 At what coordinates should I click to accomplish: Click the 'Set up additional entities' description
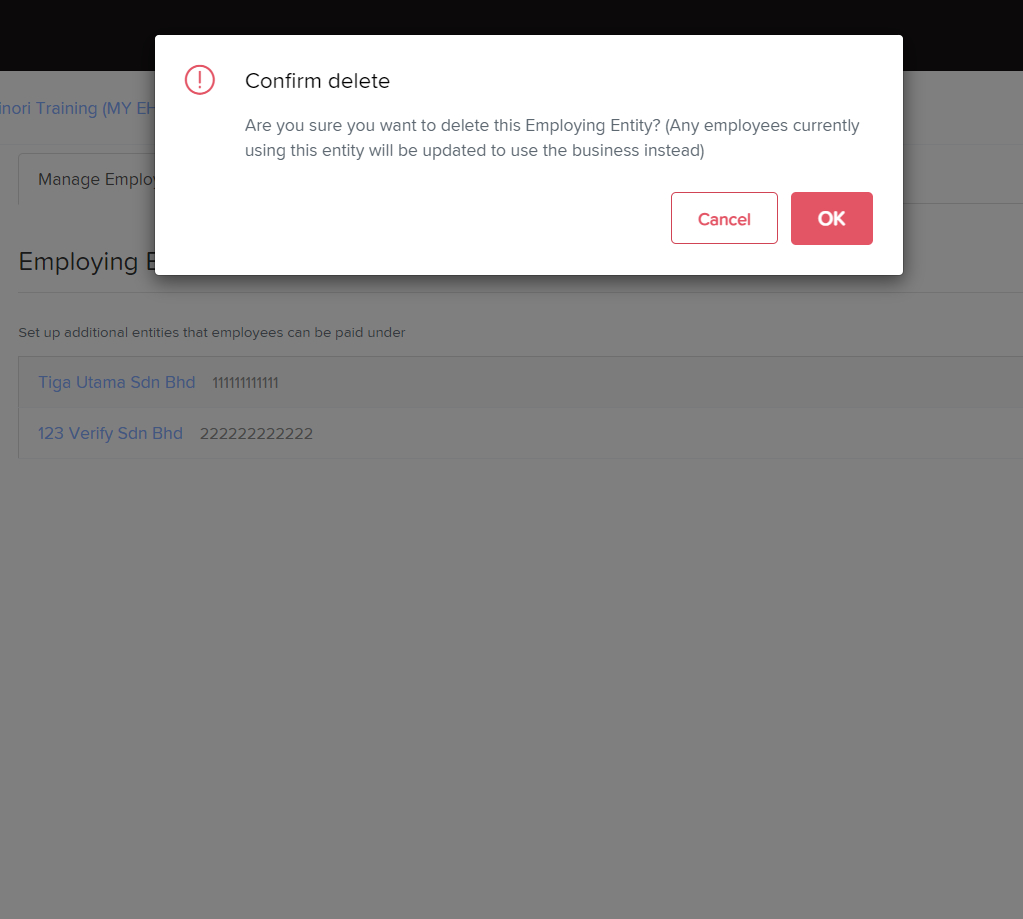tap(212, 333)
